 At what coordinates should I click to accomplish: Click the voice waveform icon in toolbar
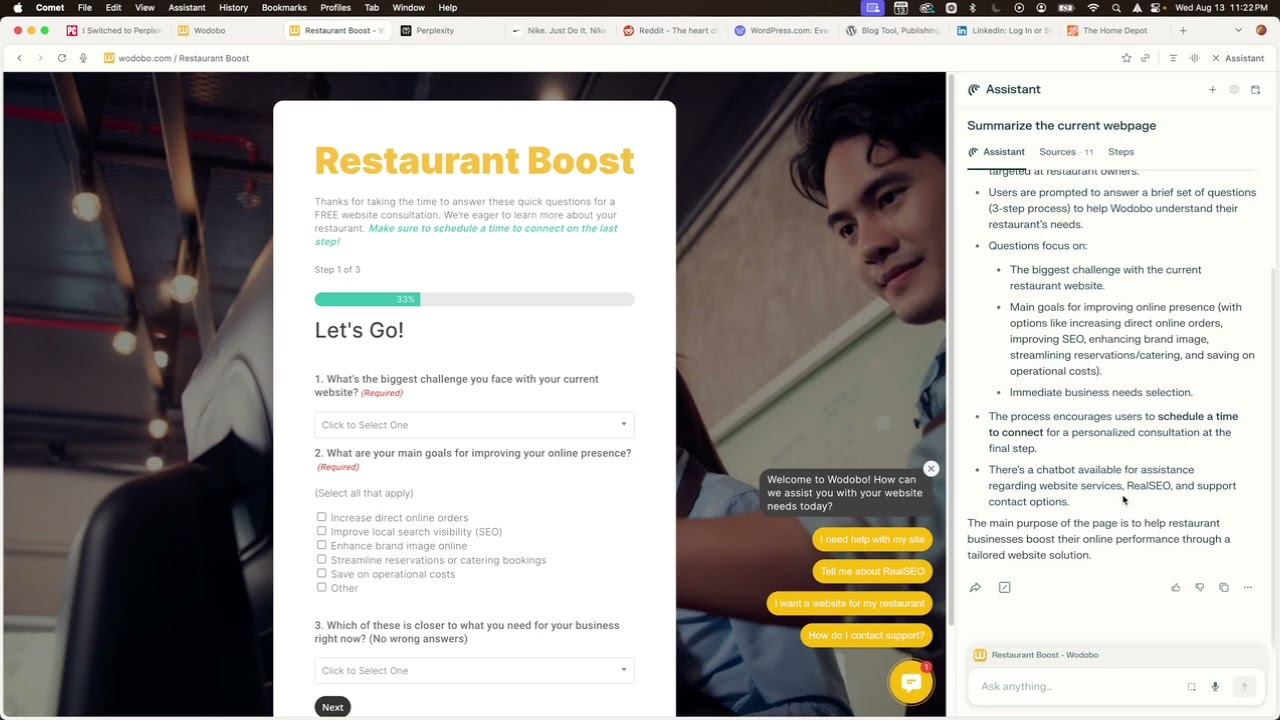click(1194, 58)
